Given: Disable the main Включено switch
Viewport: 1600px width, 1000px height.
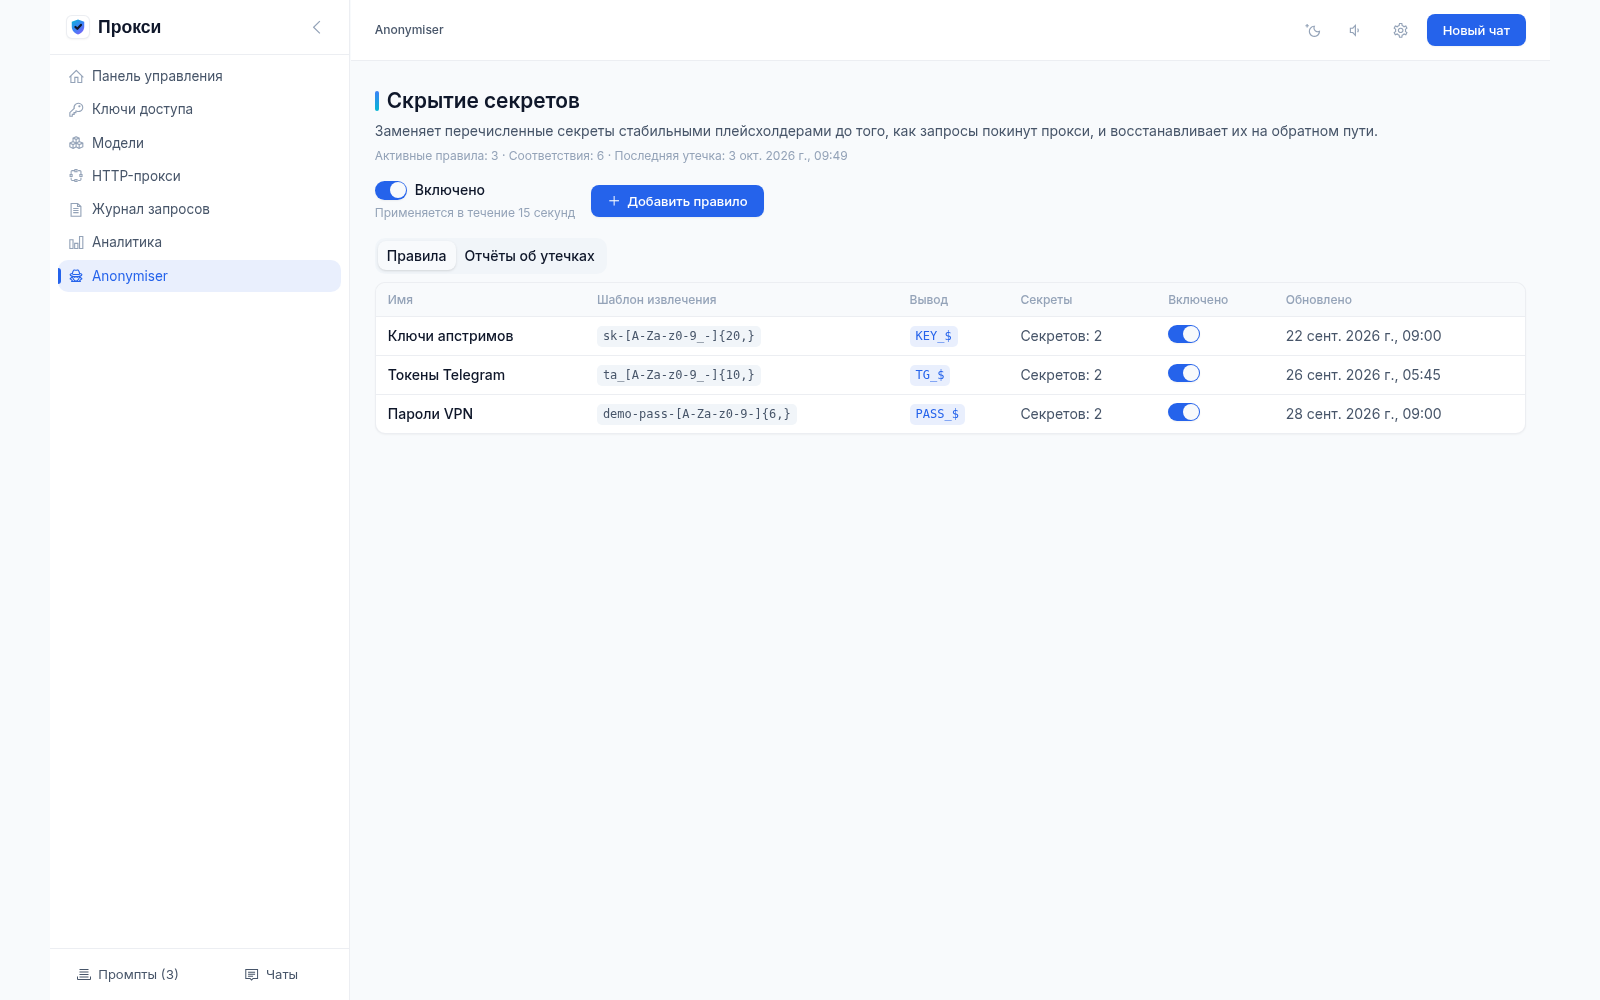Looking at the screenshot, I should pyautogui.click(x=391, y=190).
